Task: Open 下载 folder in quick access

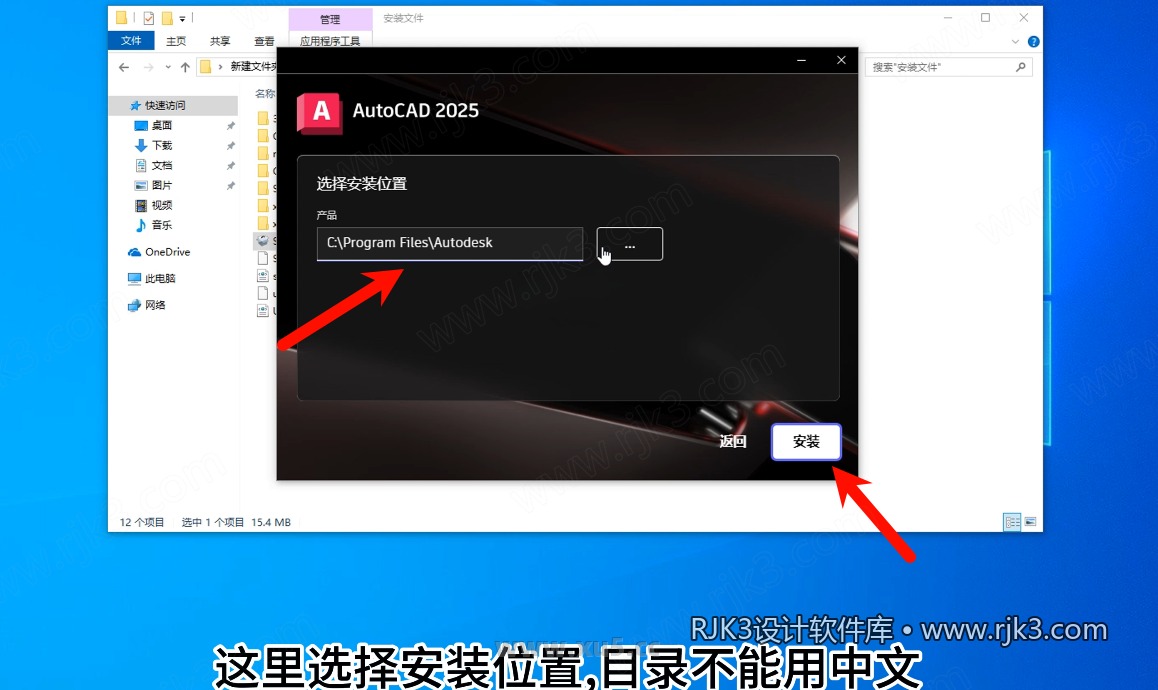Action: [162, 146]
